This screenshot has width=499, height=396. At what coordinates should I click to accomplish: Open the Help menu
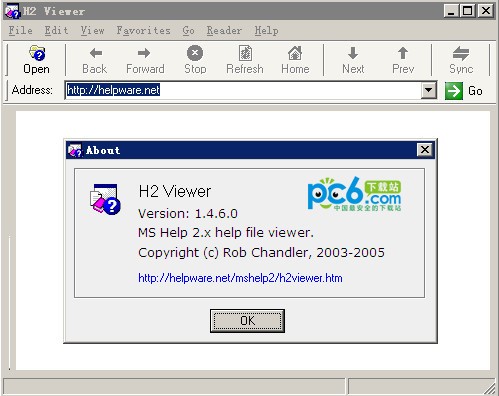(x=266, y=31)
